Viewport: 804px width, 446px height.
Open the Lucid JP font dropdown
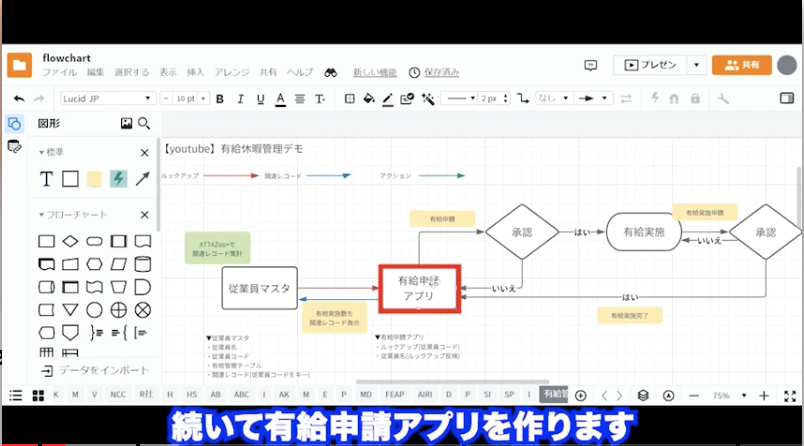(106, 99)
